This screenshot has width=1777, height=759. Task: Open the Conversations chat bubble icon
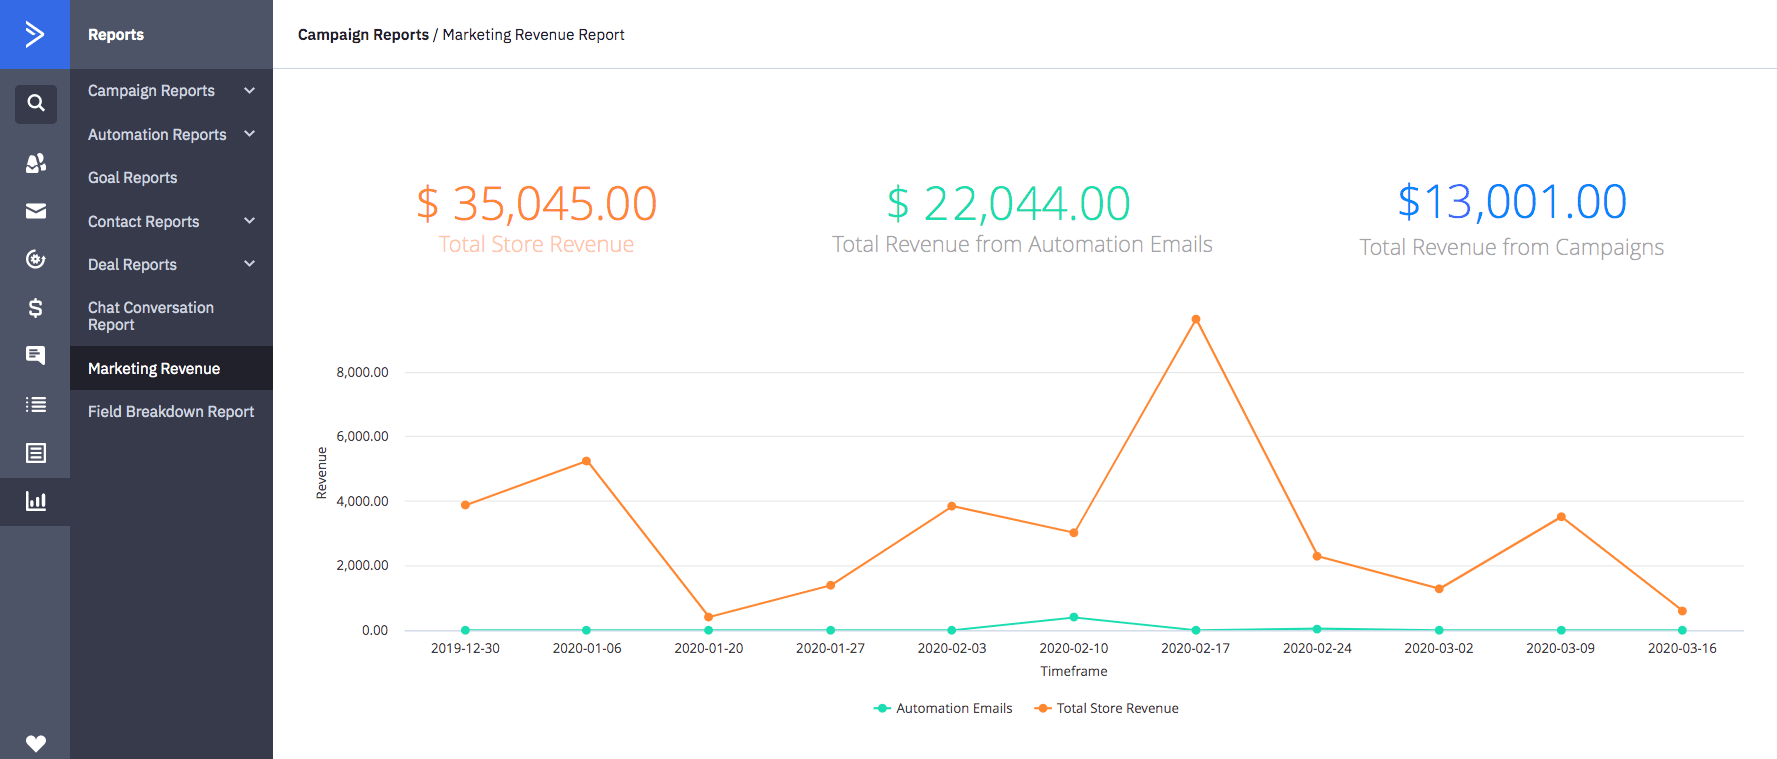point(35,356)
